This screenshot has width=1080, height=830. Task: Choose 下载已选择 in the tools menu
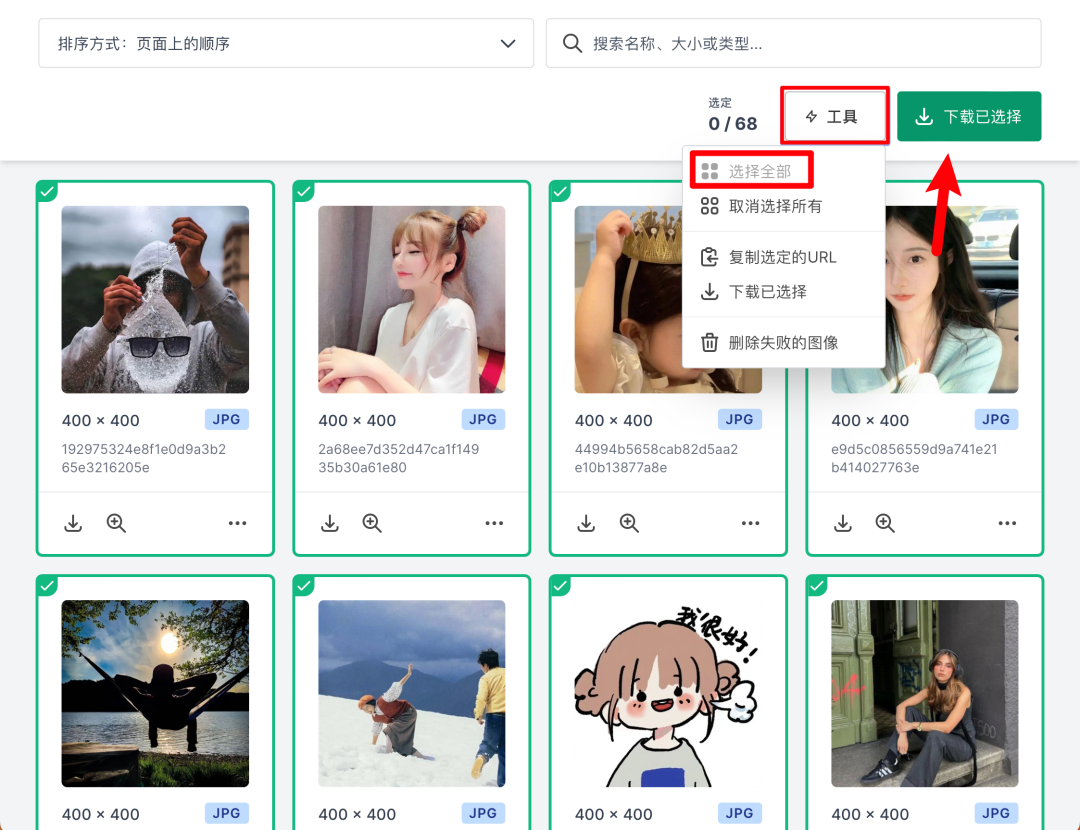(x=783, y=291)
